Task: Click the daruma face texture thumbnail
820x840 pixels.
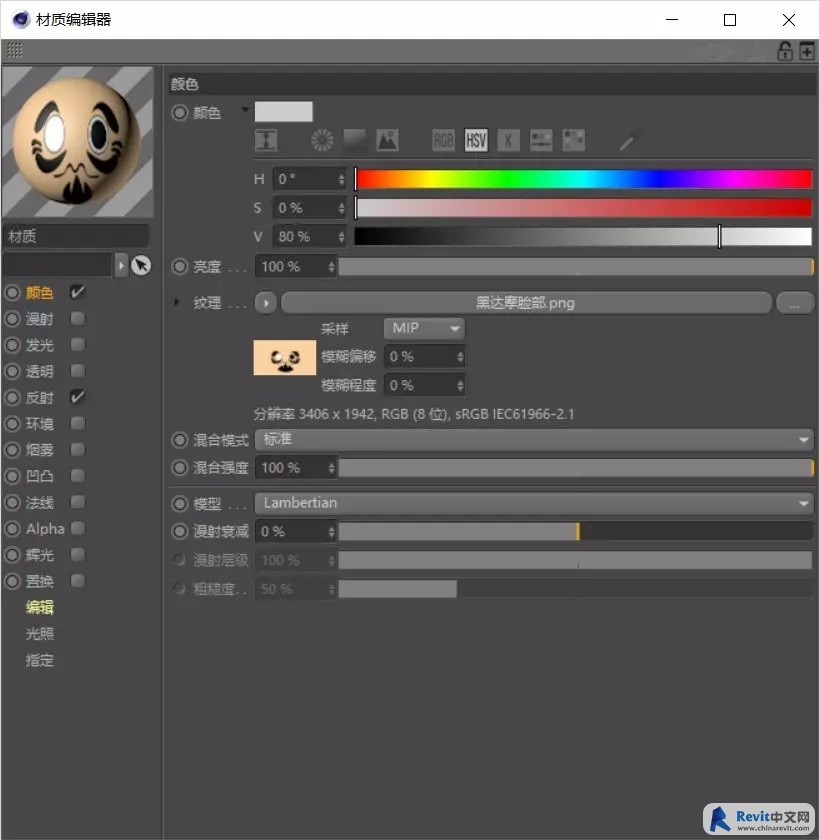Action: [284, 357]
